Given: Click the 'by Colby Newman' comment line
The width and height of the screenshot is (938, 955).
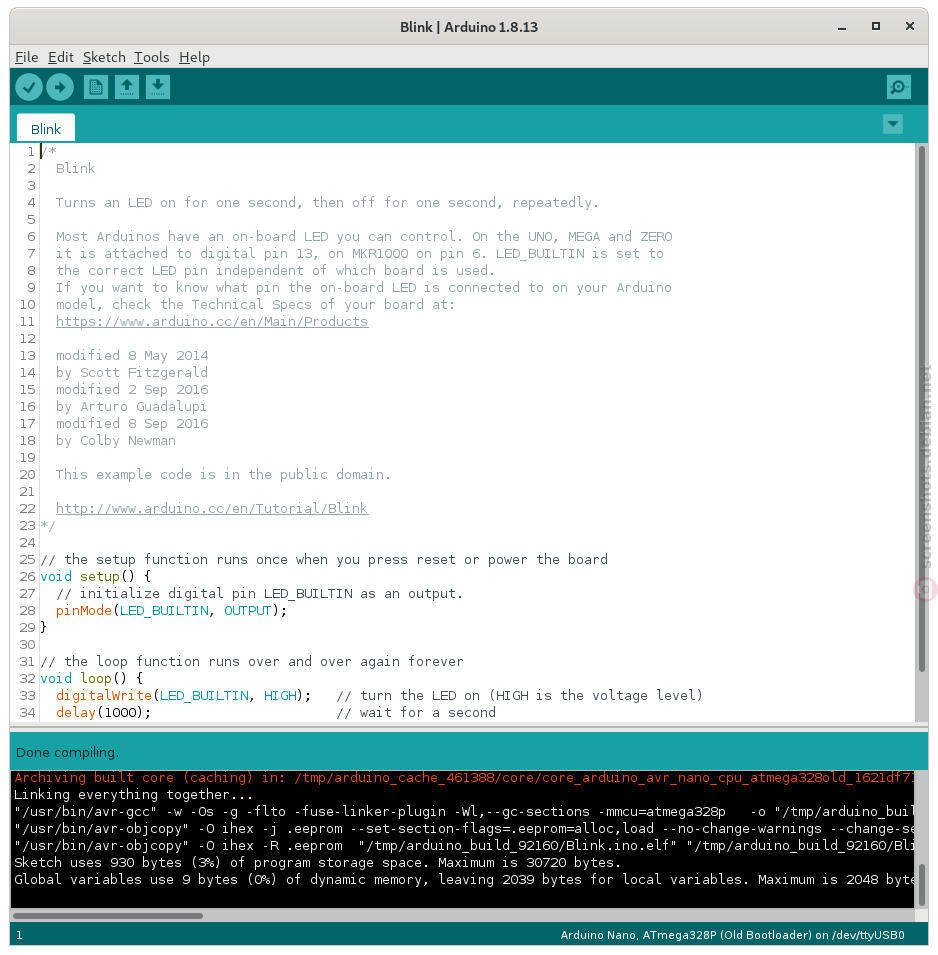Looking at the screenshot, I should [x=116, y=441].
